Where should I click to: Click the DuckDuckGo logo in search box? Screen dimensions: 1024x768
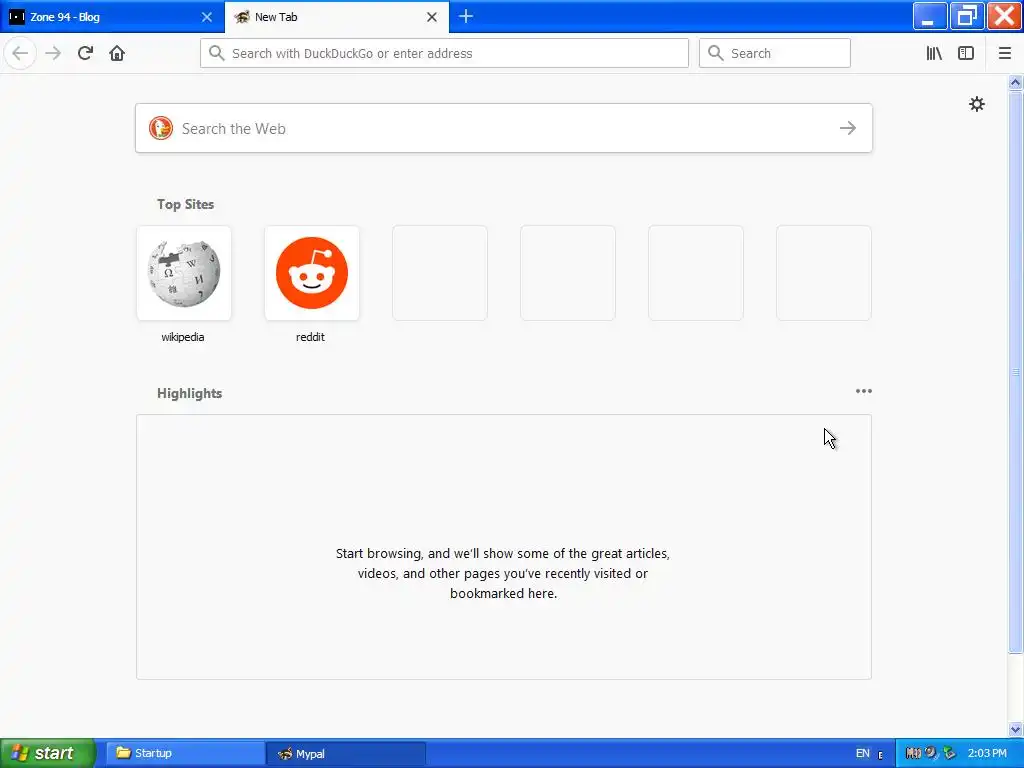point(161,128)
